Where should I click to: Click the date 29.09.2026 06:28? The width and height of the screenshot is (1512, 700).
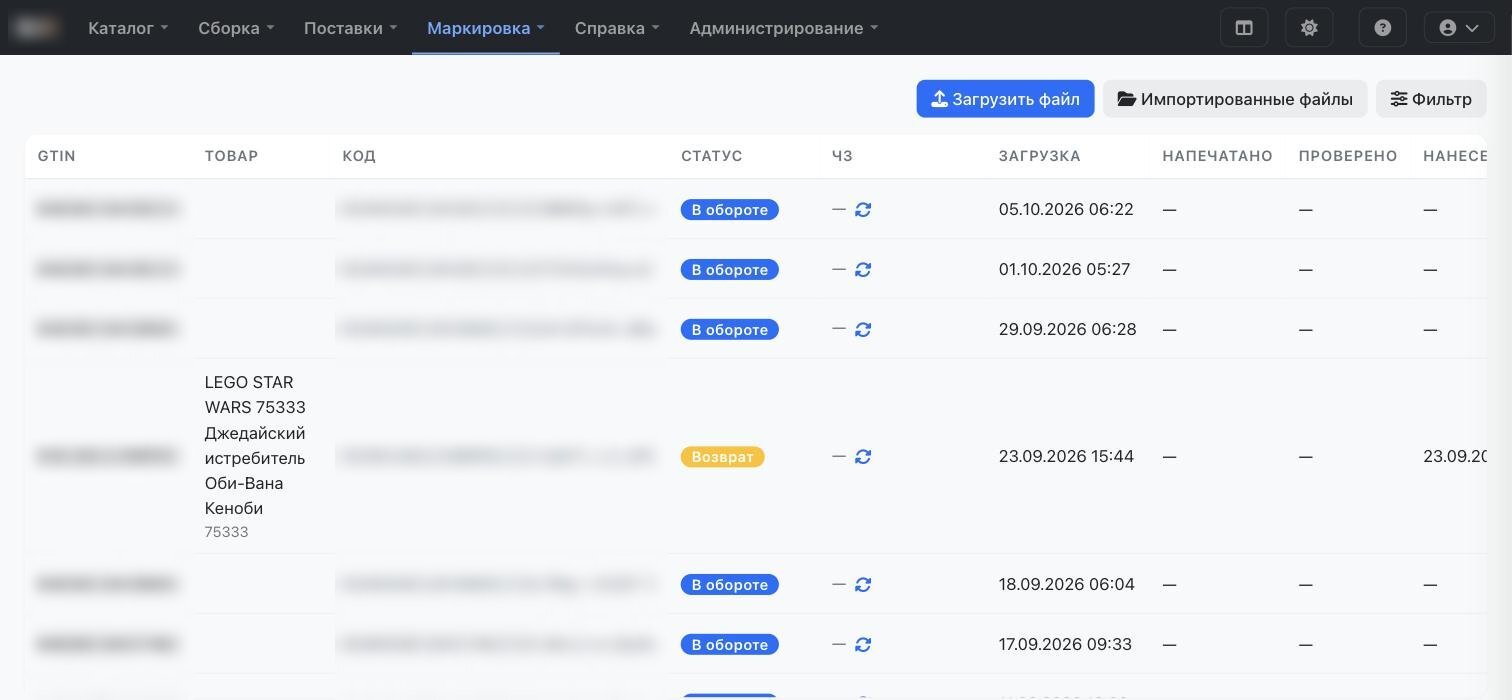[x=1068, y=330]
